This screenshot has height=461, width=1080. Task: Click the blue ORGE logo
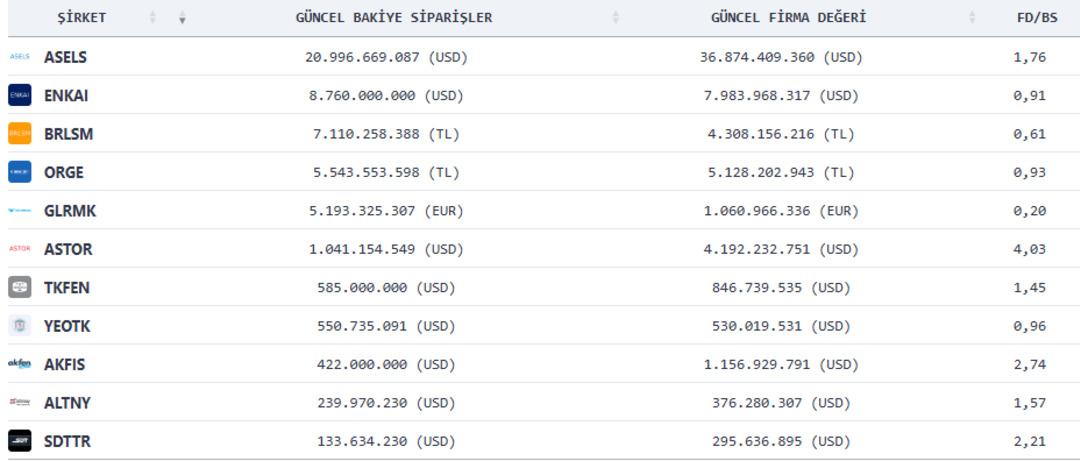click(x=20, y=172)
